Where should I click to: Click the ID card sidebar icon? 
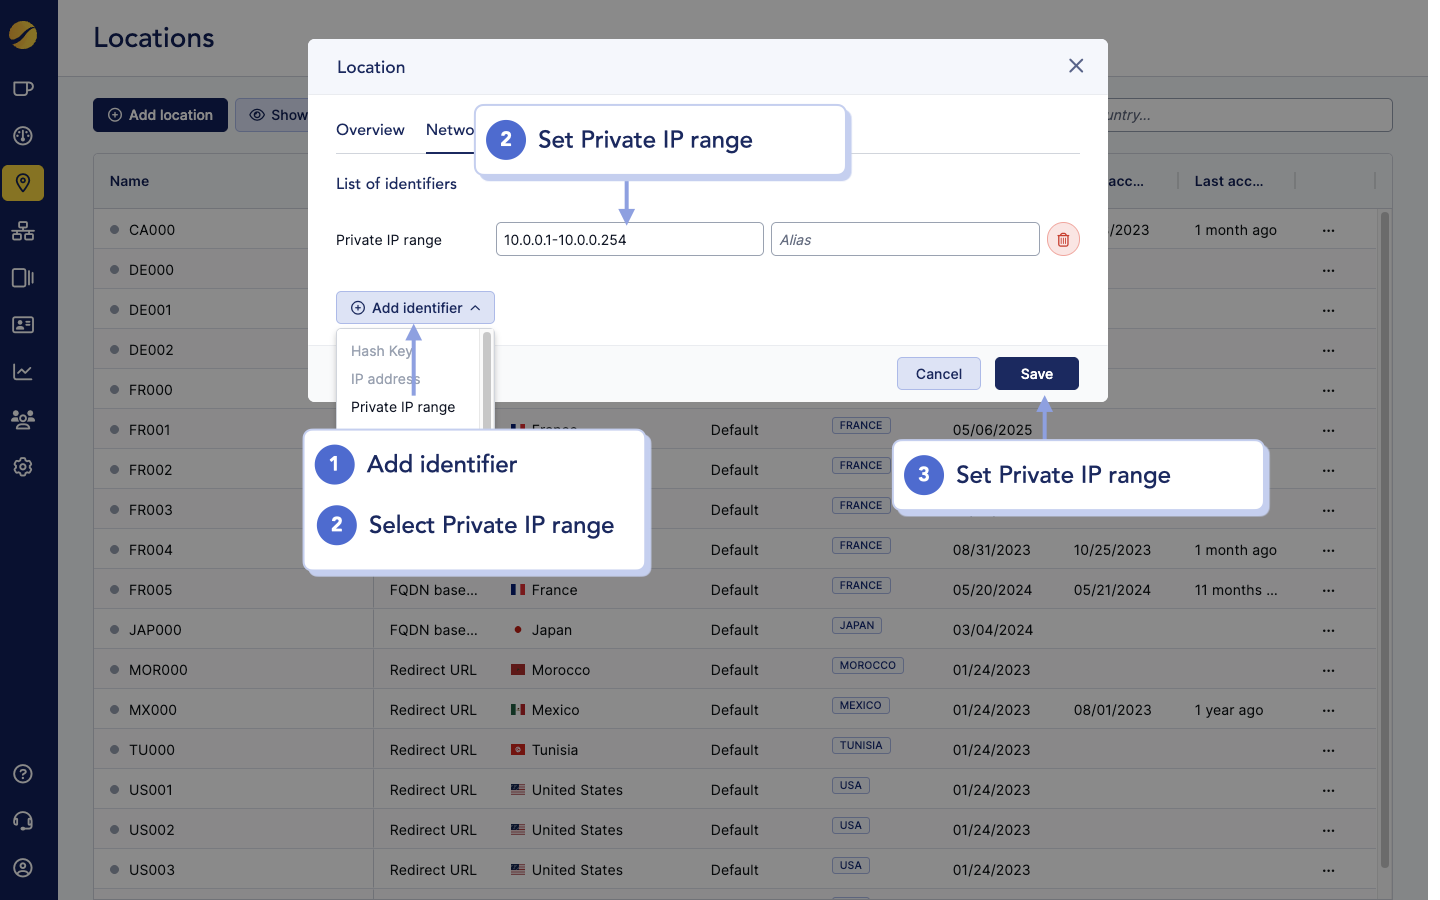[x=23, y=325]
